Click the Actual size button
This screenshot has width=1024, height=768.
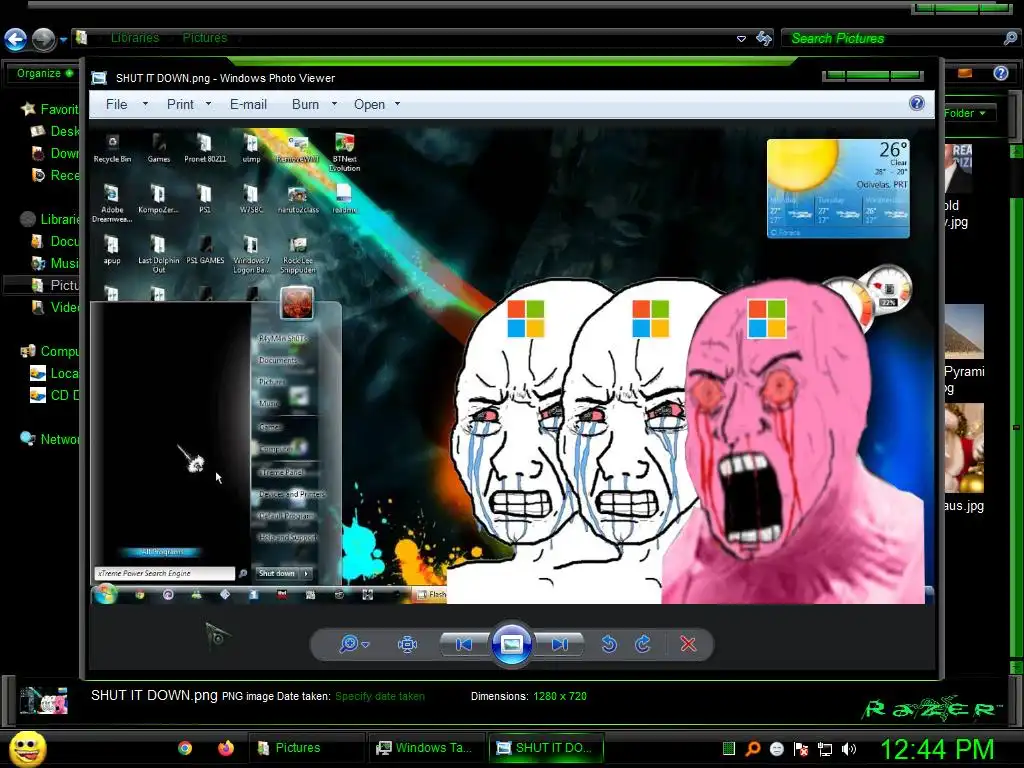coord(407,645)
